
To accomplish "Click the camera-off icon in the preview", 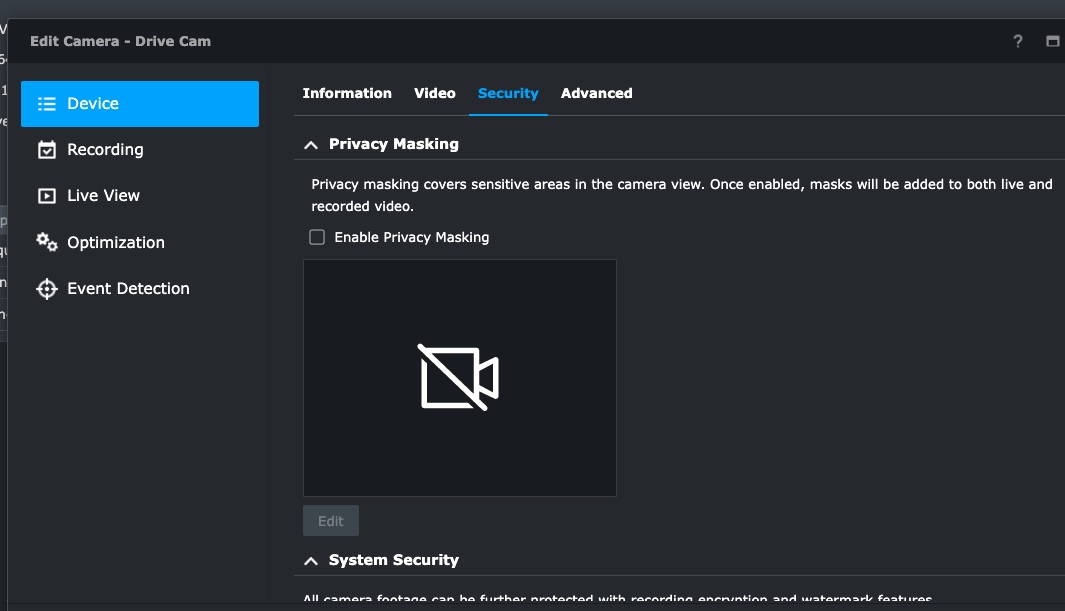I will [x=459, y=378].
